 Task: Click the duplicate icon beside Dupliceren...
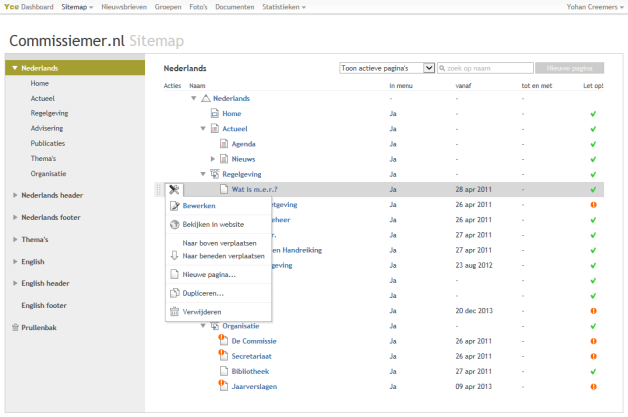tap(175, 293)
